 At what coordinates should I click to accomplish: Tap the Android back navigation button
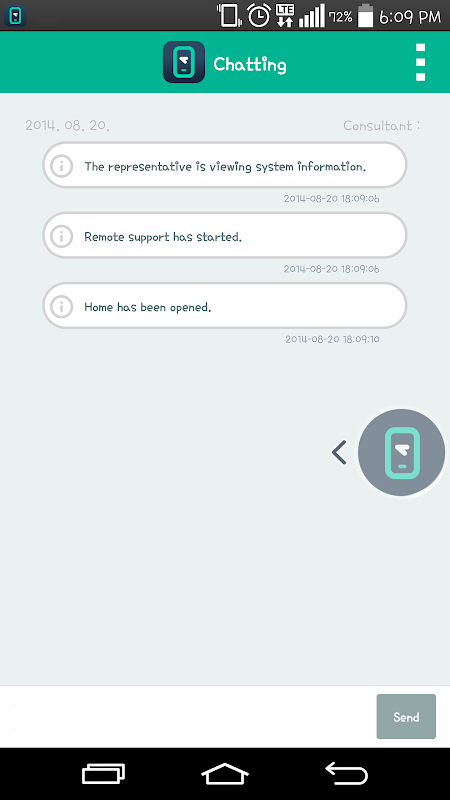point(346,774)
